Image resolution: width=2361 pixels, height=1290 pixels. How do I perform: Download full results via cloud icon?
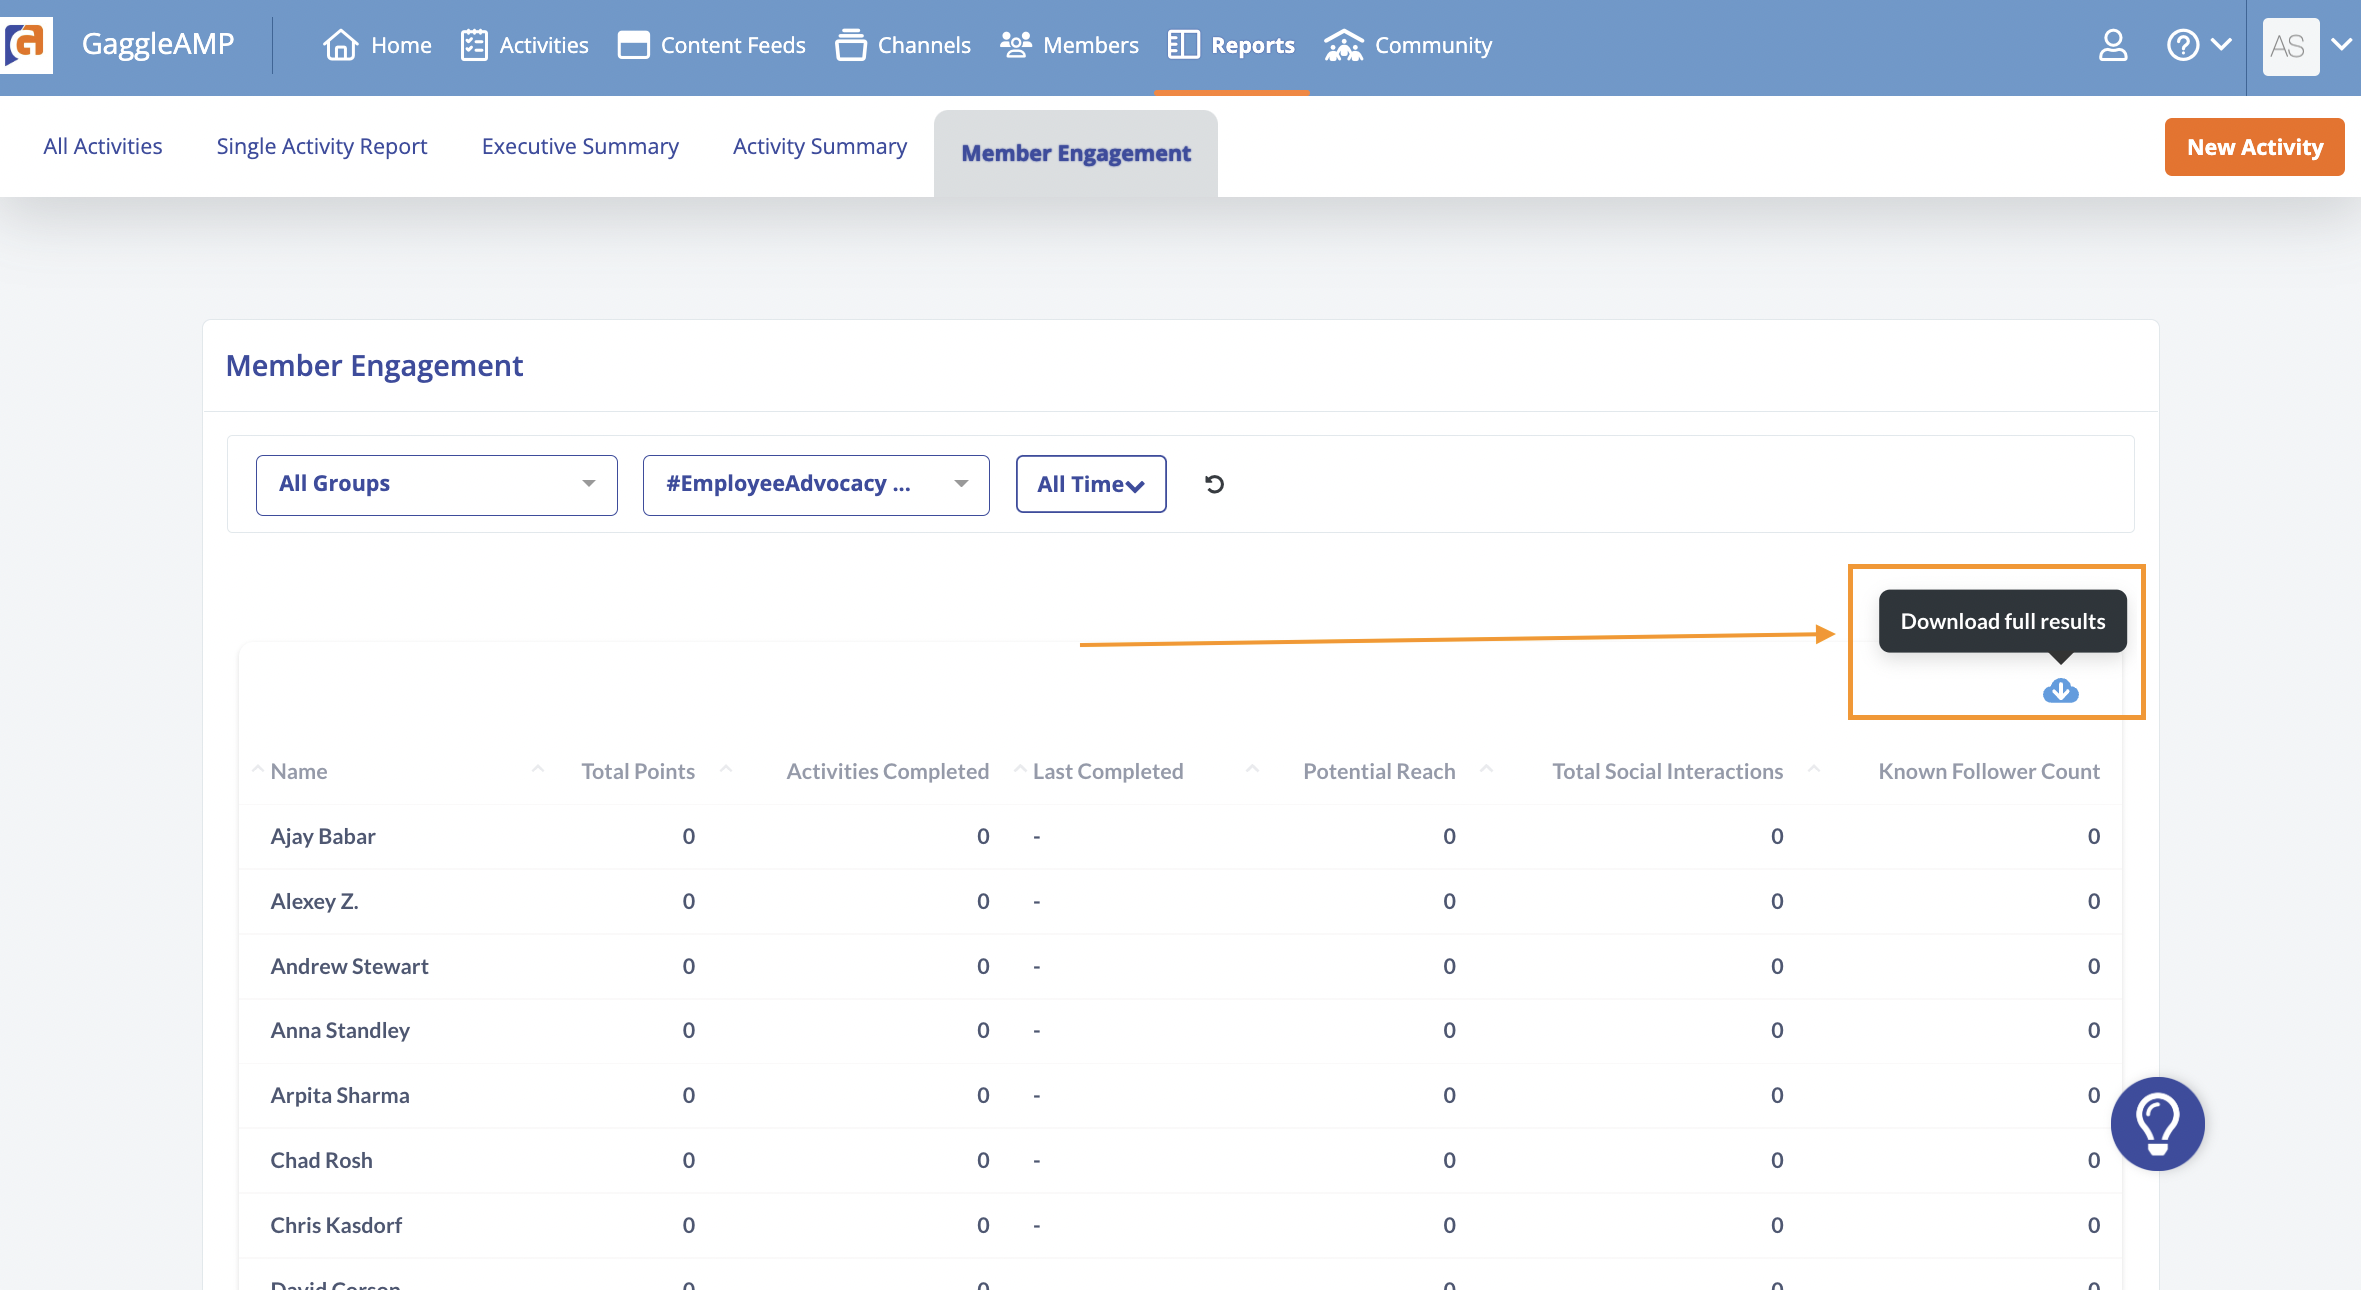click(2060, 691)
